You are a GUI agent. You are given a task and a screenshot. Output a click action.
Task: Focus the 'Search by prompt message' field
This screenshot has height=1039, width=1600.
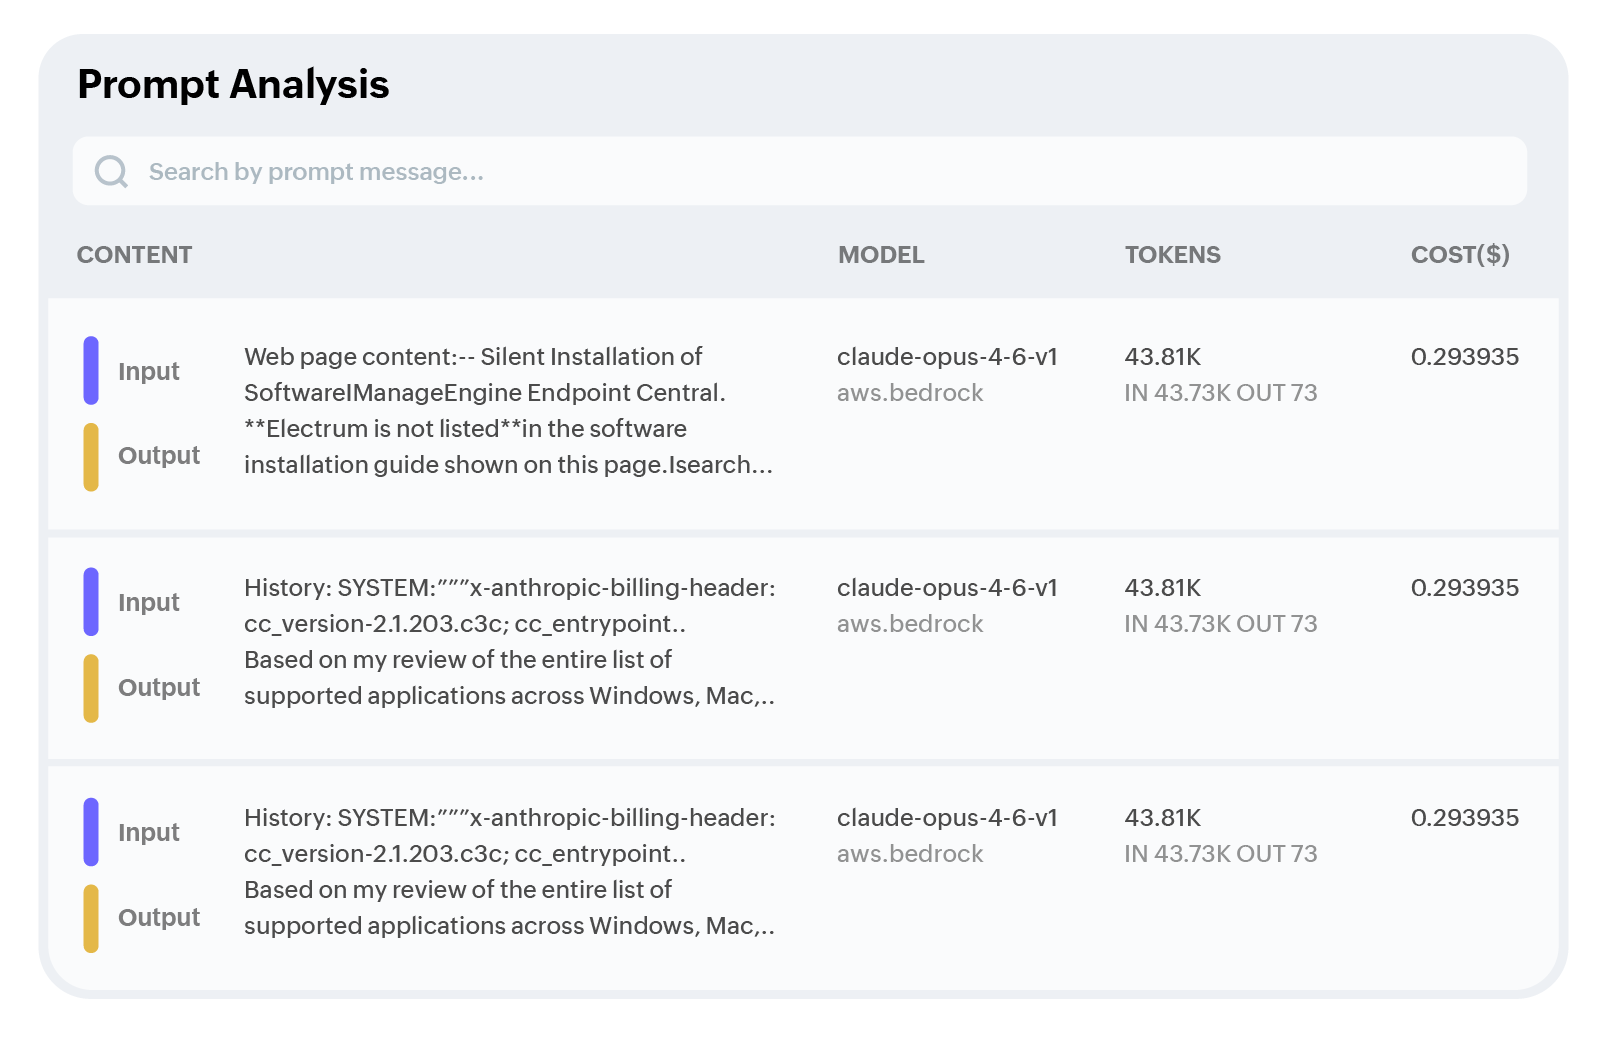tap(799, 171)
